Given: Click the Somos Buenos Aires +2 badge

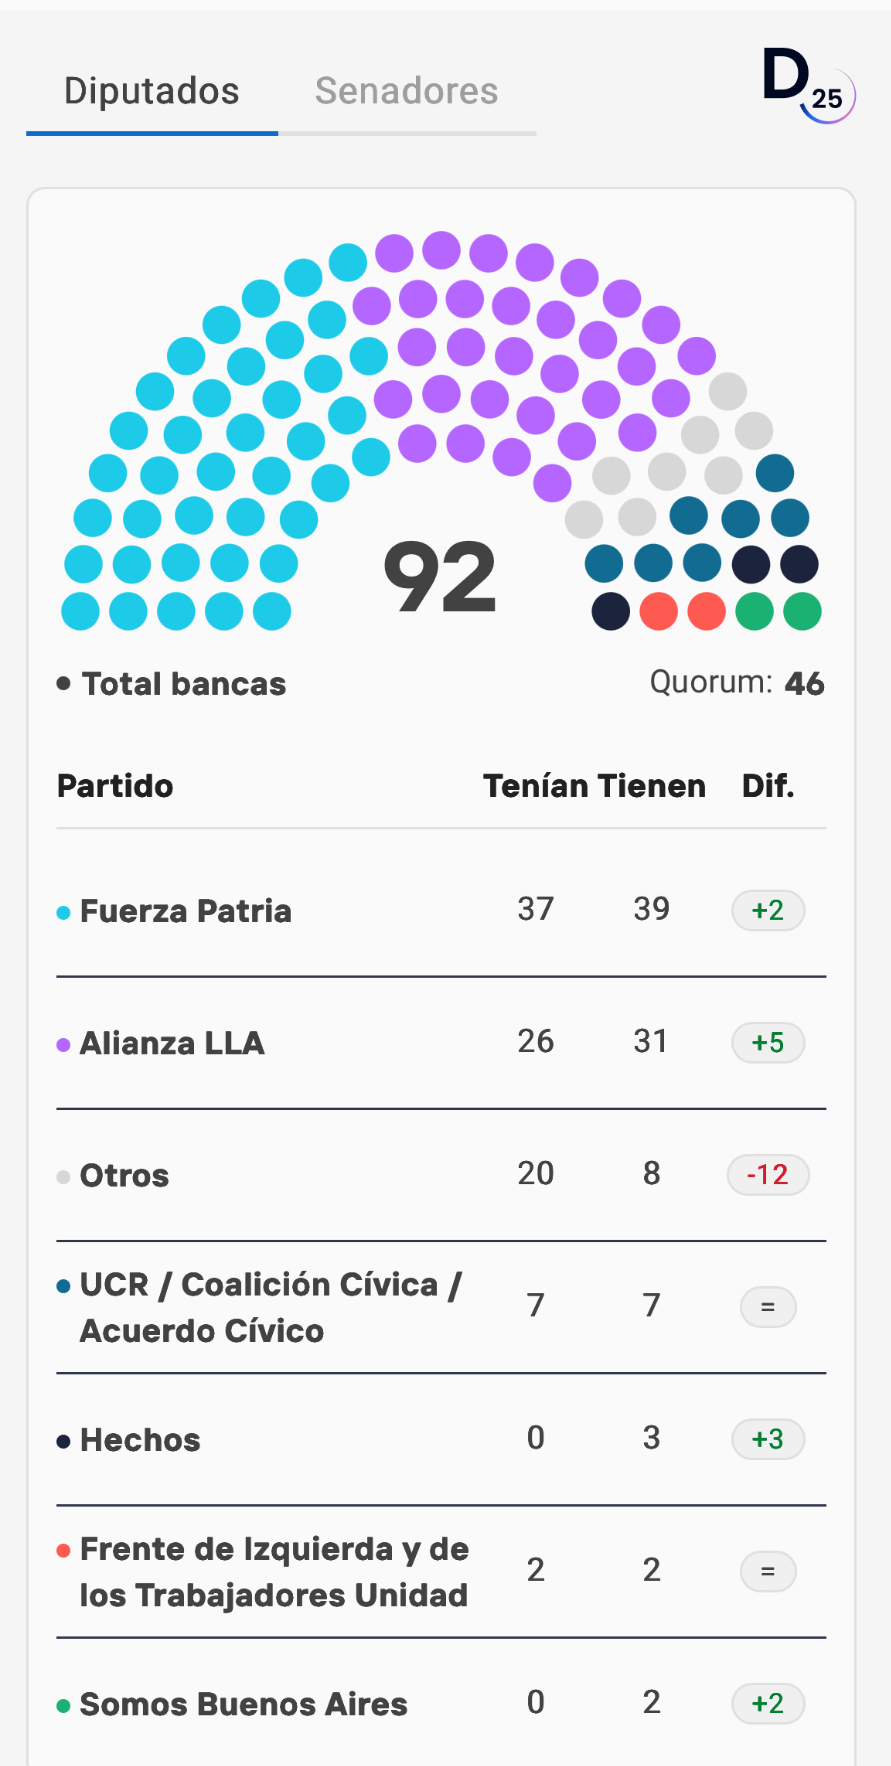Looking at the screenshot, I should [768, 1703].
